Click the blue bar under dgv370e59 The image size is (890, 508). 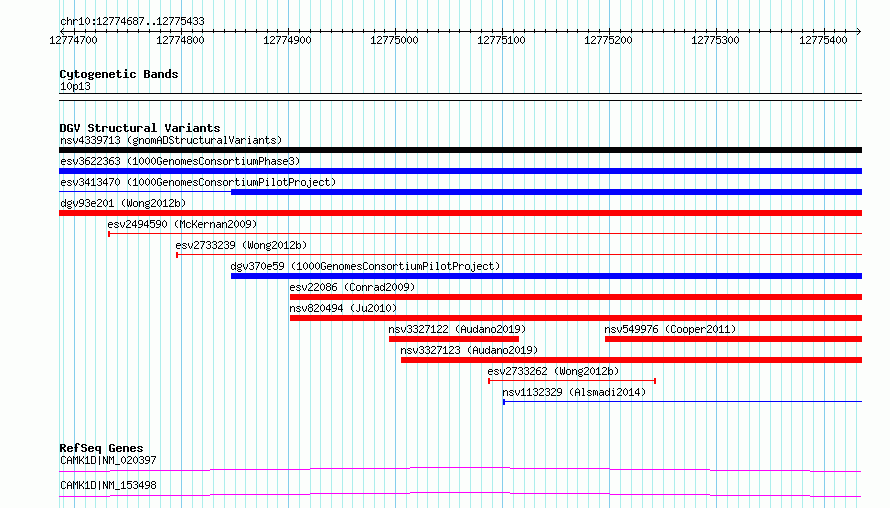click(x=547, y=276)
